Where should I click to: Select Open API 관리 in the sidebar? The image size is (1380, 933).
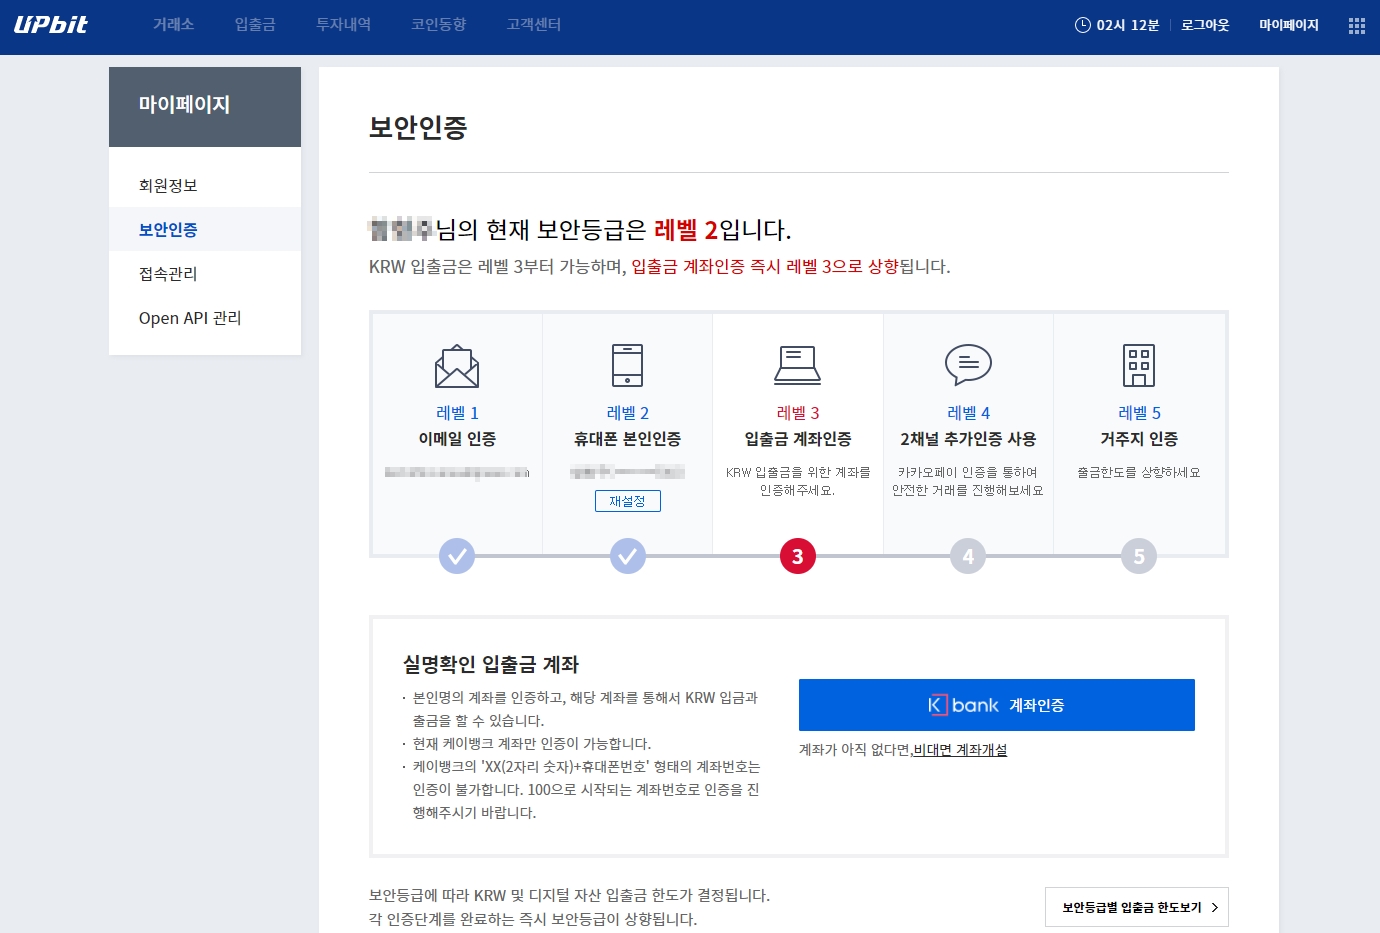pyautogui.click(x=205, y=317)
